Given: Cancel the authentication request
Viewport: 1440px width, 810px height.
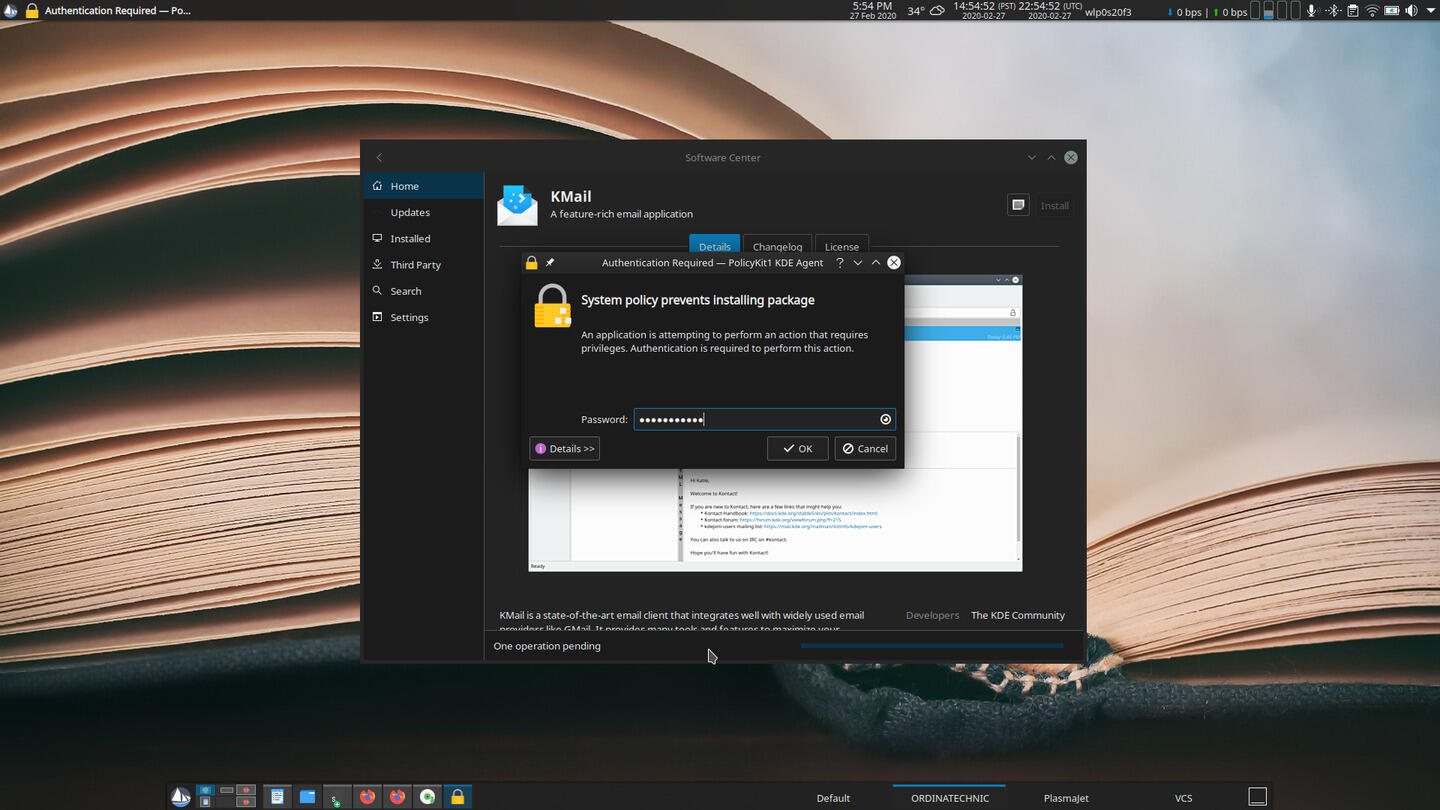Looking at the screenshot, I should (x=865, y=448).
